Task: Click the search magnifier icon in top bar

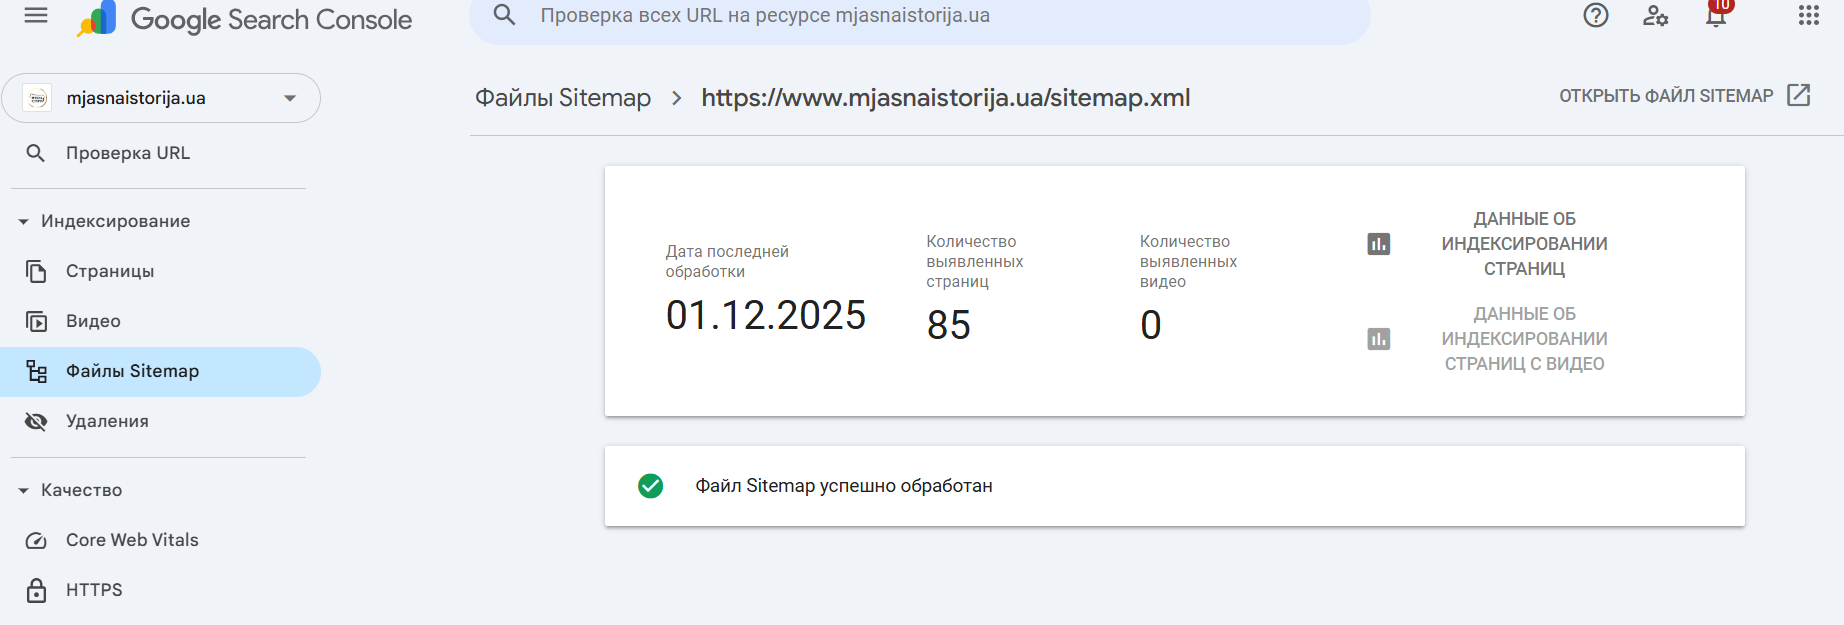Action: coord(505,15)
